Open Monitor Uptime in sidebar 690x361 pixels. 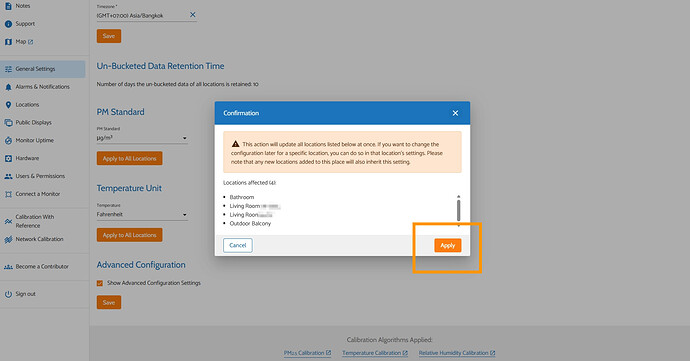tap(35, 140)
